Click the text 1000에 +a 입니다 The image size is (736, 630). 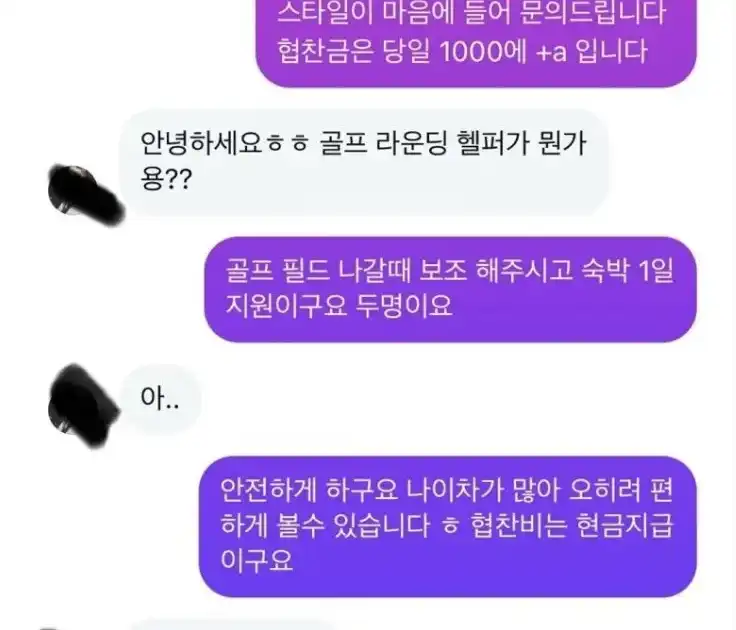[x=543, y=51]
